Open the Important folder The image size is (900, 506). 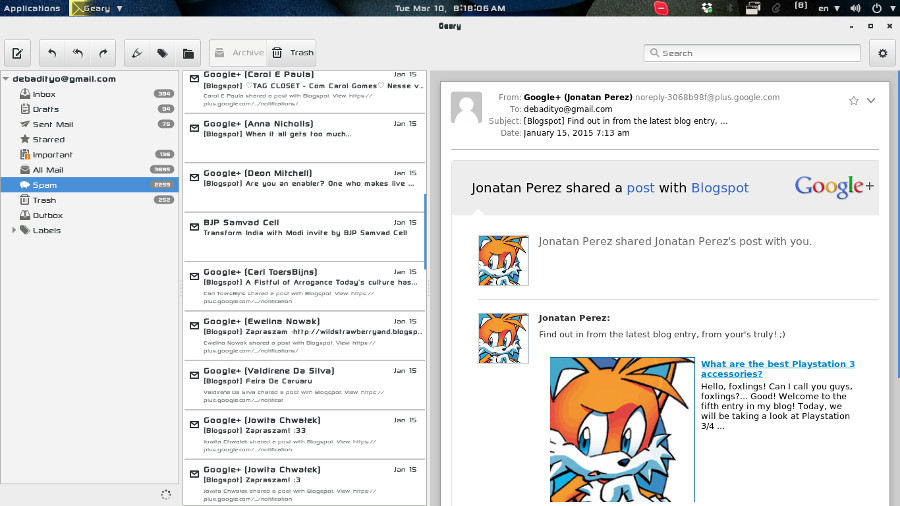coord(90,155)
